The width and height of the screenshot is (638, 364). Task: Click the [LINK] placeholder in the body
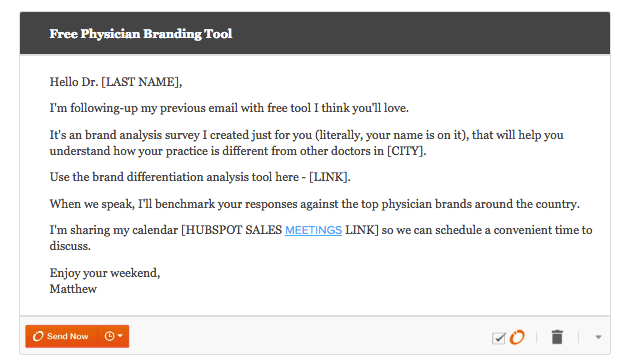point(328,177)
